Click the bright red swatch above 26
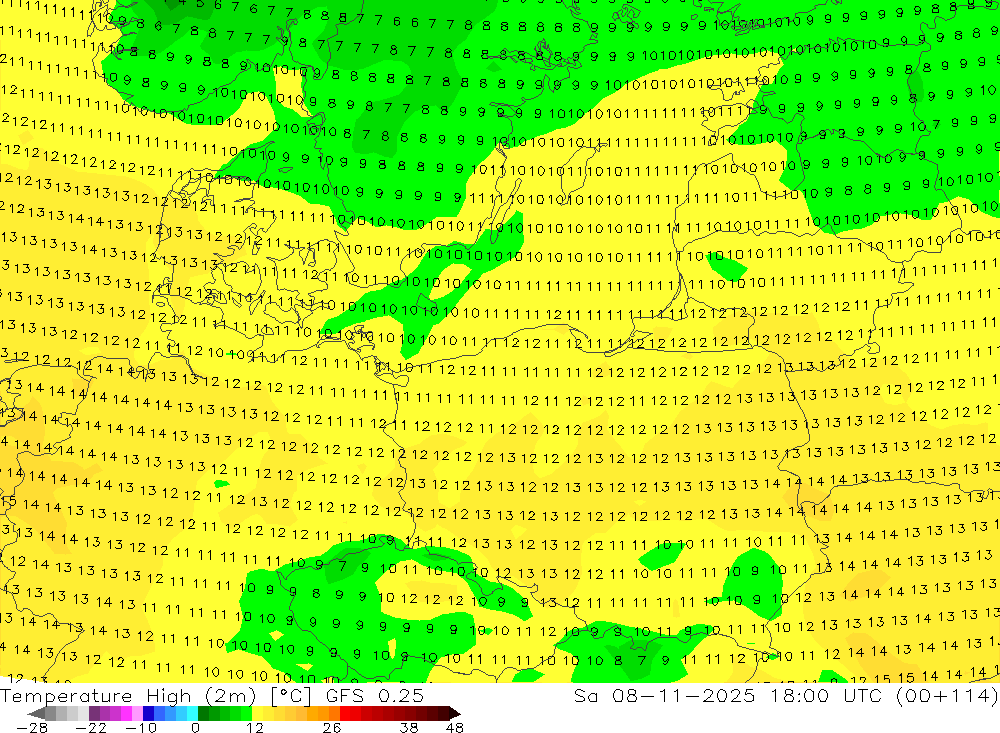This screenshot has height=733, width=1000. pyautogui.click(x=345, y=714)
